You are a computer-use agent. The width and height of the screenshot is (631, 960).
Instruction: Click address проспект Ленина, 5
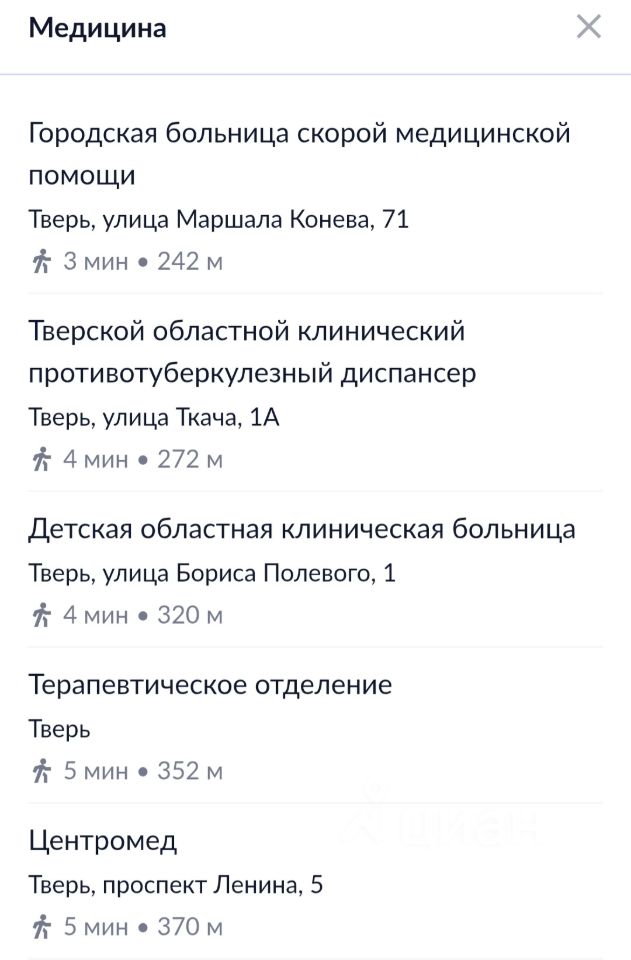click(176, 885)
